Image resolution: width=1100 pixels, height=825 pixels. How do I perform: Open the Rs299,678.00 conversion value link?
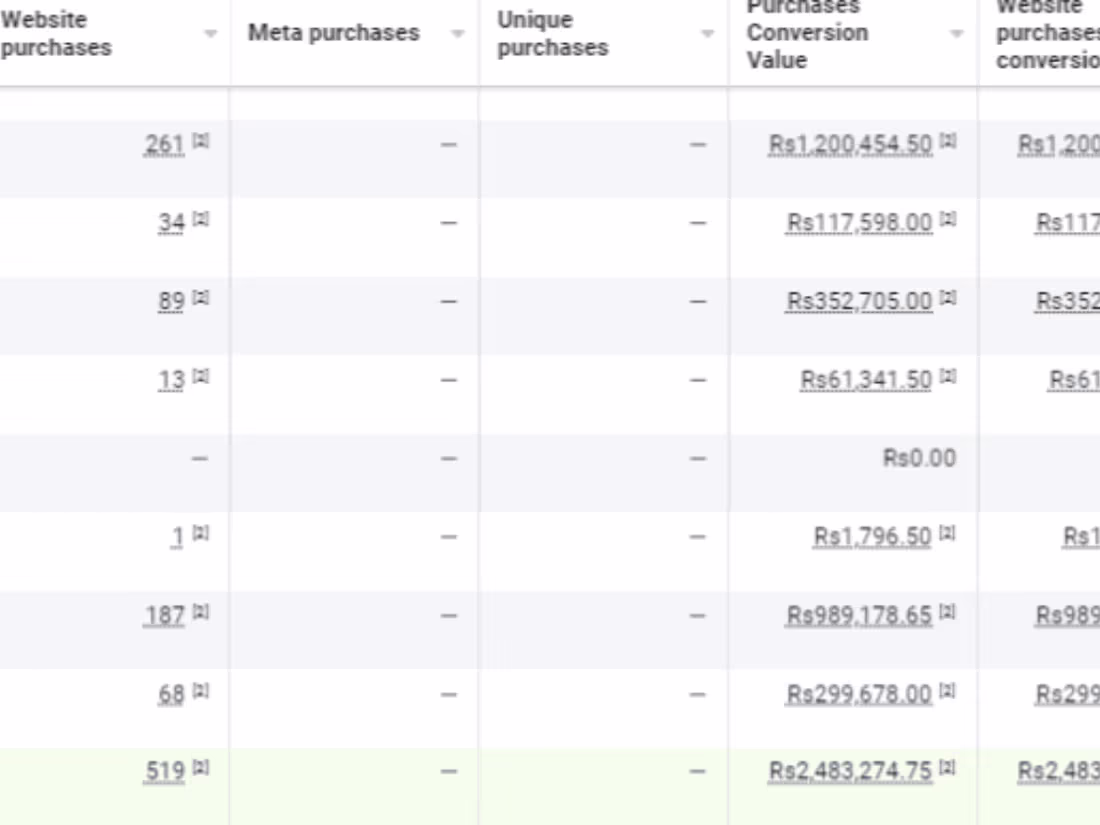pyautogui.click(x=859, y=694)
